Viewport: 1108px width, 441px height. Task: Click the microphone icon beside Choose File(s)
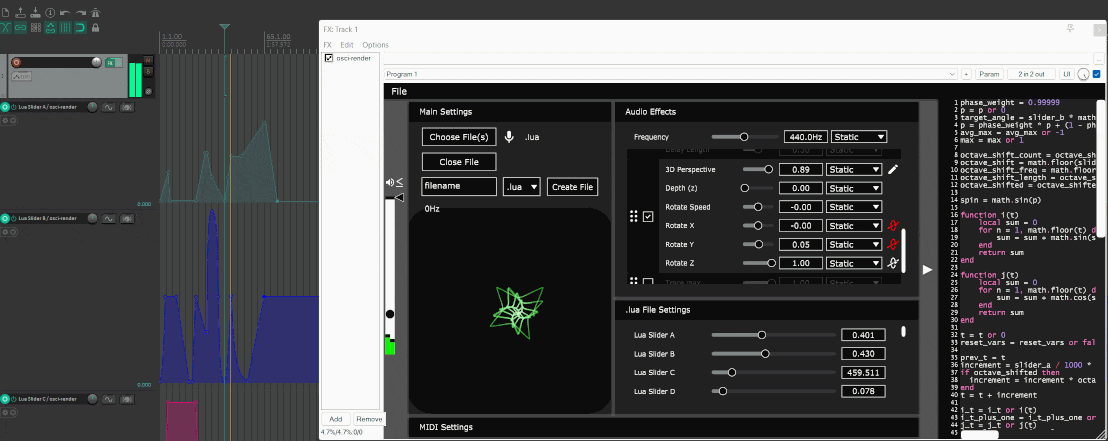509,137
